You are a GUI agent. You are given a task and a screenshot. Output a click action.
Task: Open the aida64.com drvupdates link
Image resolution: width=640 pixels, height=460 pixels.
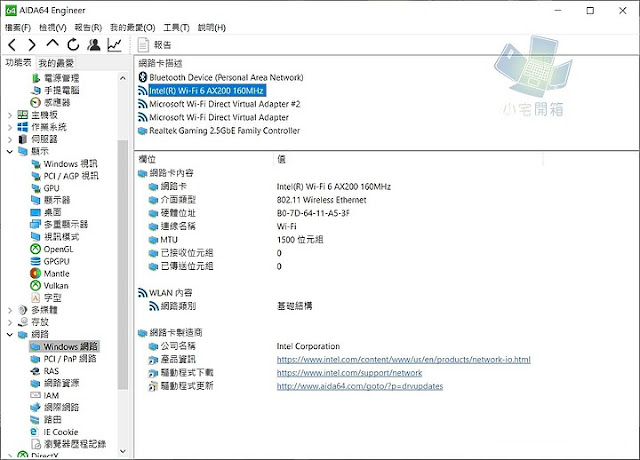click(x=360, y=386)
